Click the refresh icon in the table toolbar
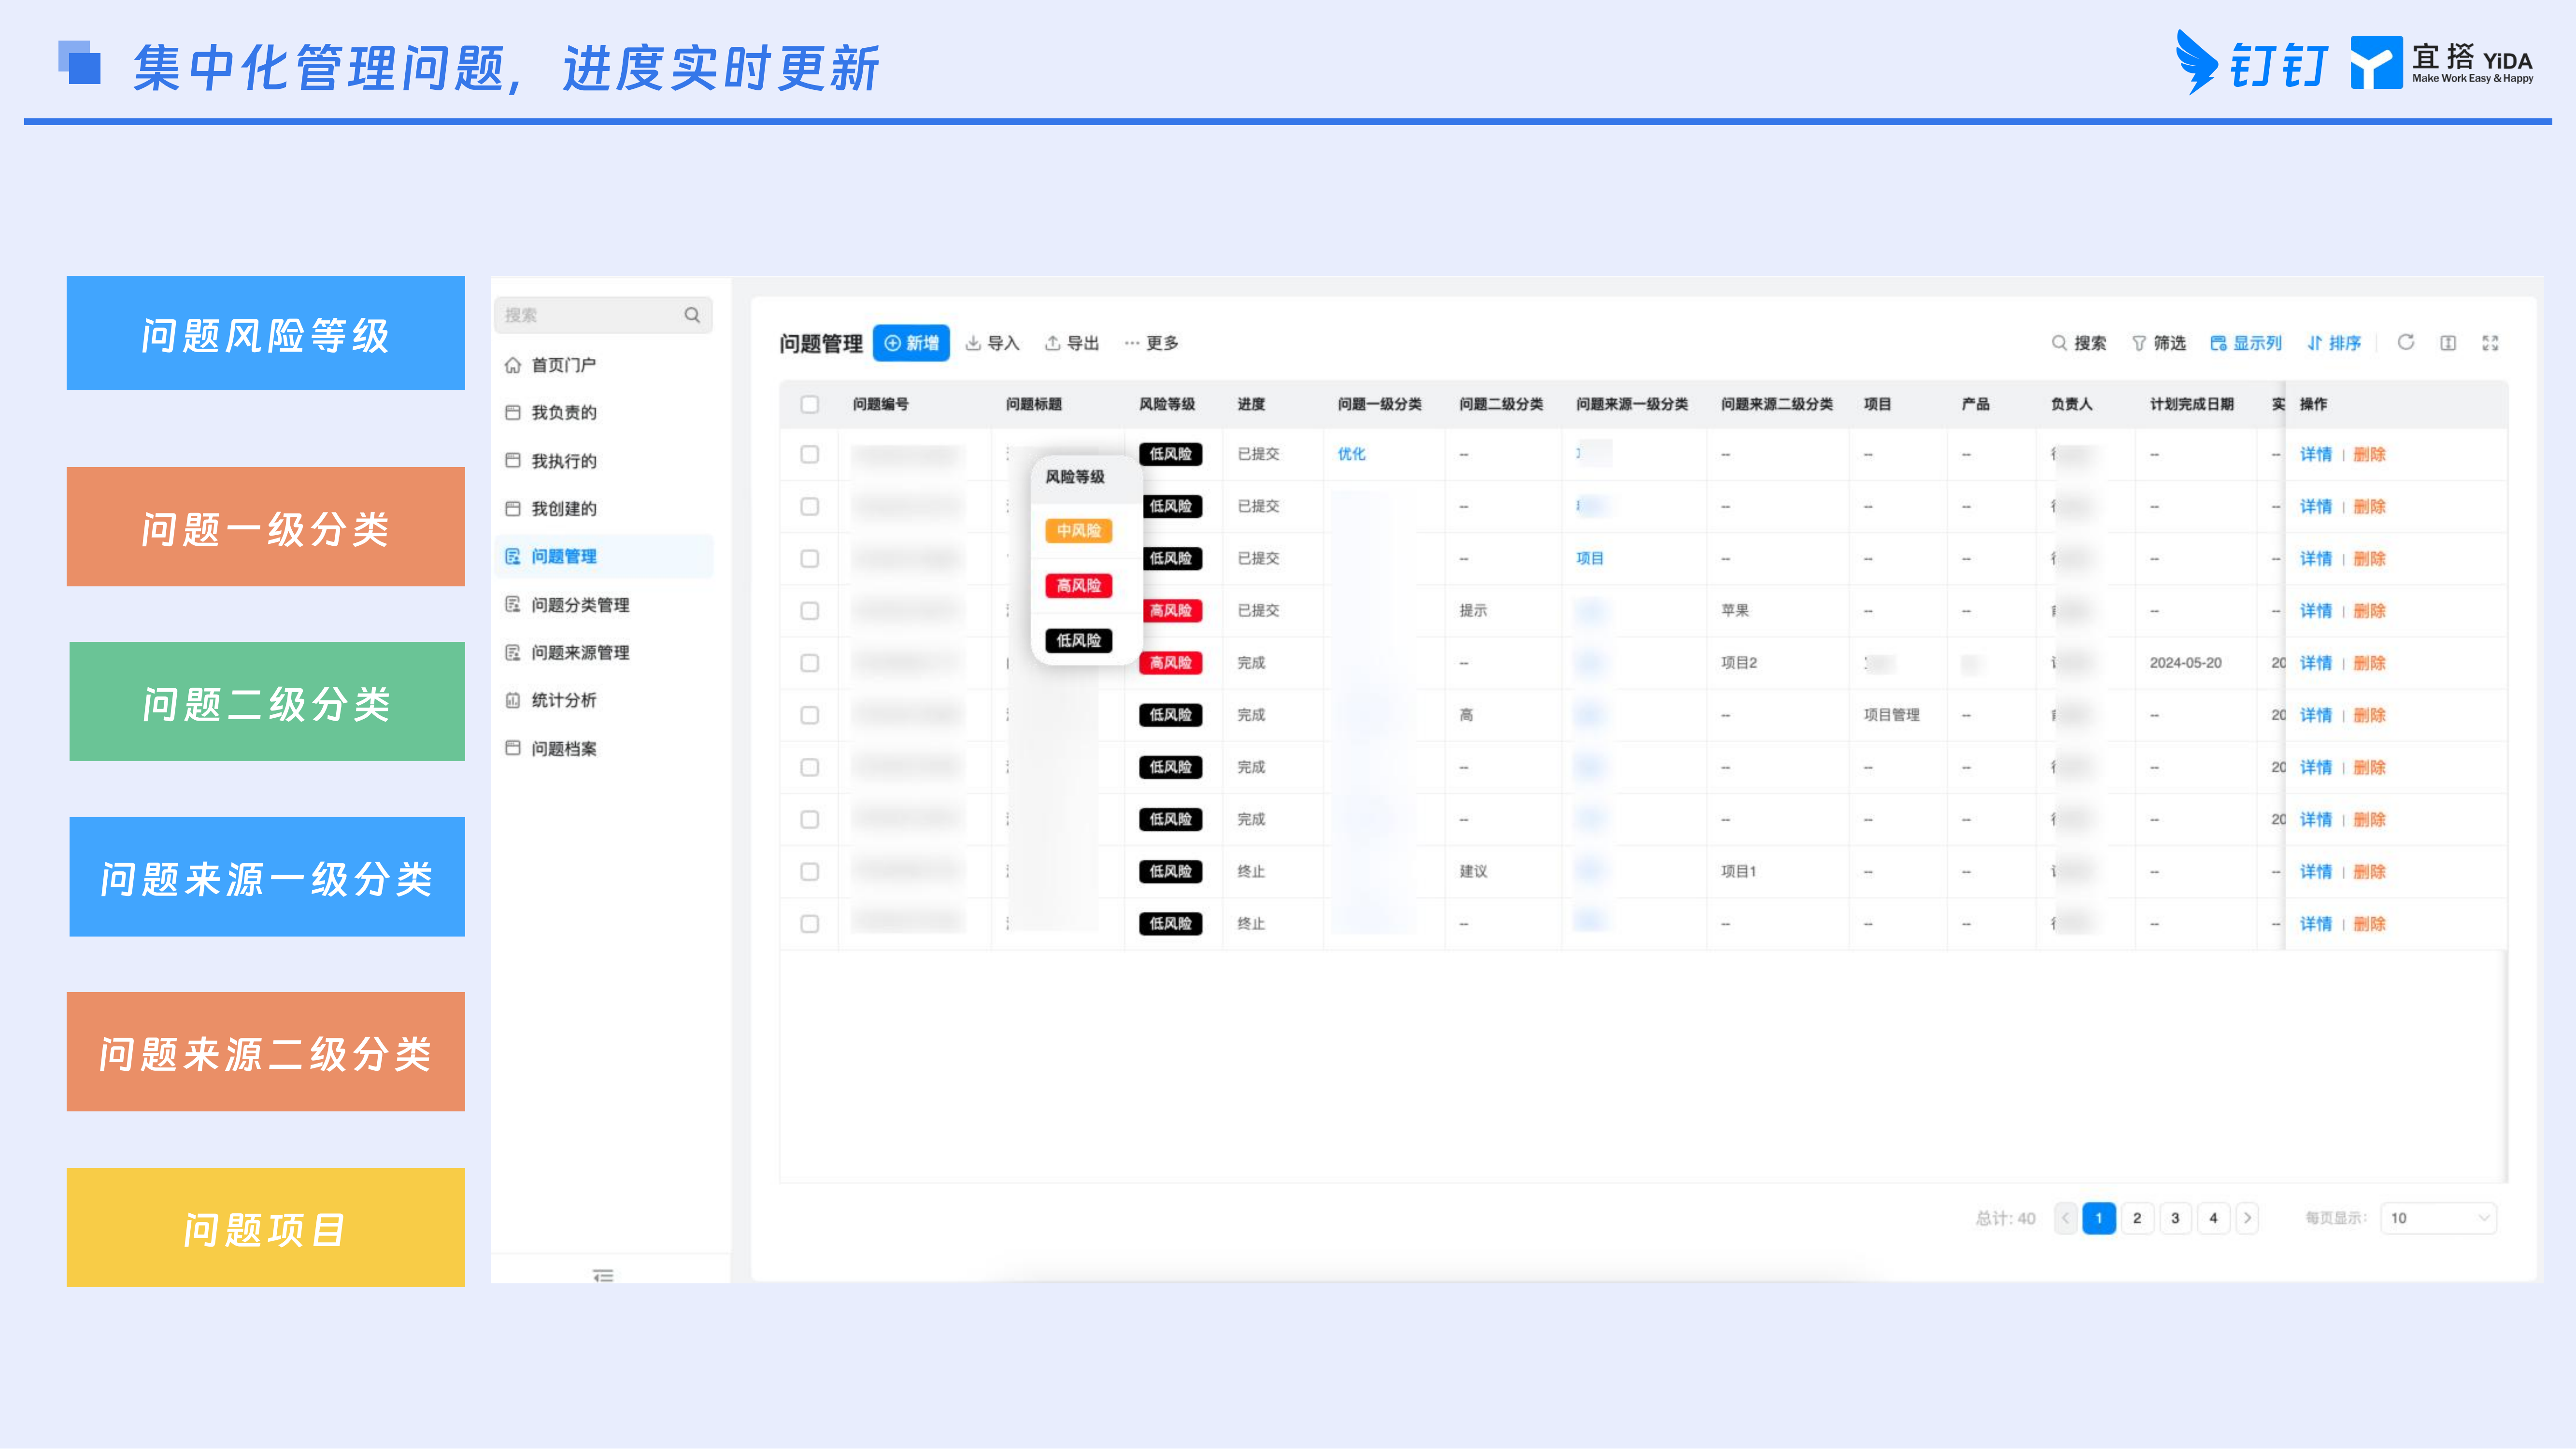 tap(2406, 342)
